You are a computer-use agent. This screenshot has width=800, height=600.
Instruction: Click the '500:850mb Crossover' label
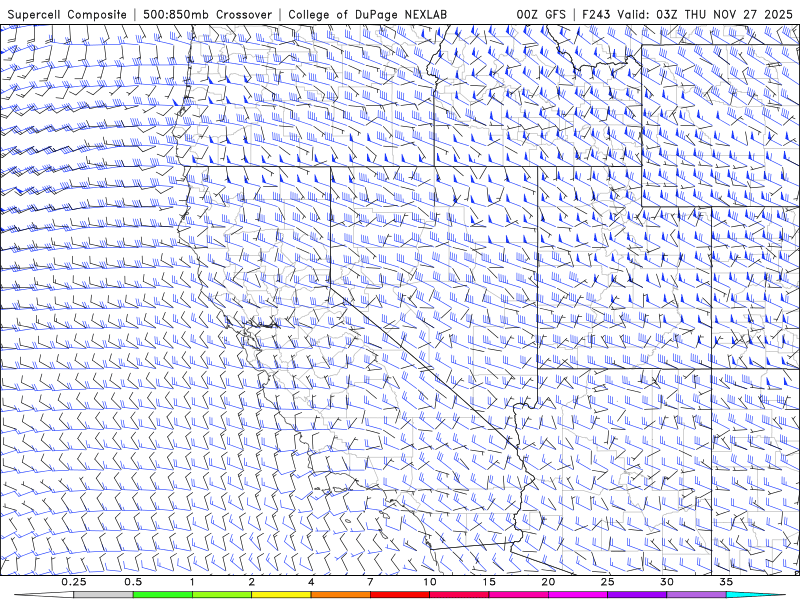tap(207, 15)
